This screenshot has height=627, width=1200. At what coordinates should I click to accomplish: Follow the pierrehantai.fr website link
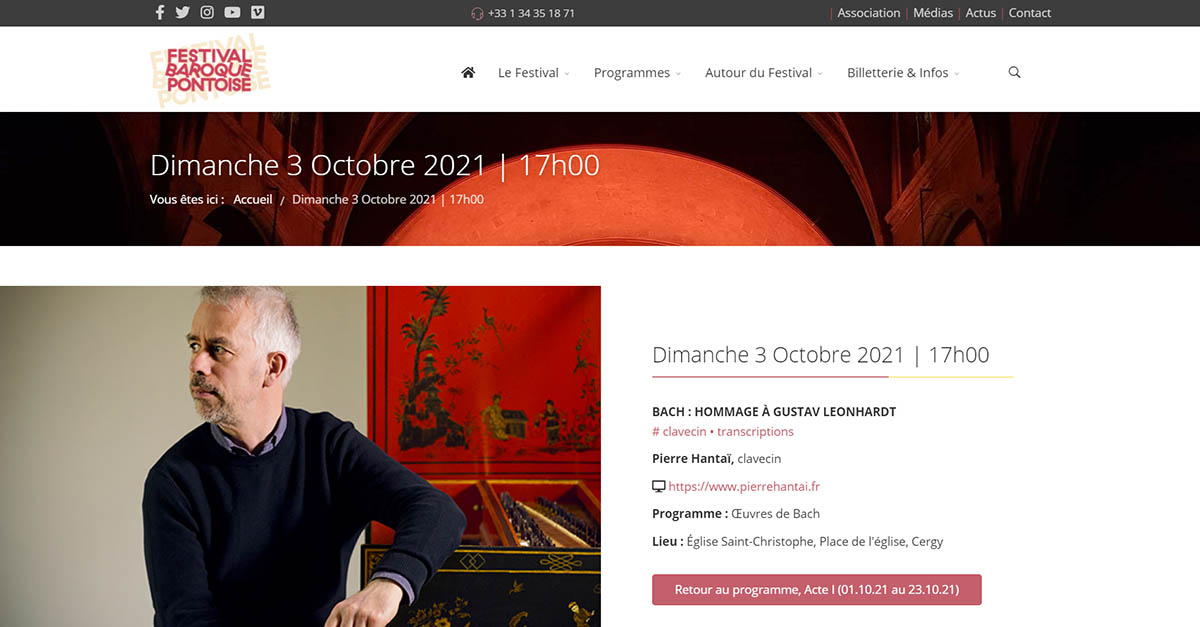(x=744, y=486)
